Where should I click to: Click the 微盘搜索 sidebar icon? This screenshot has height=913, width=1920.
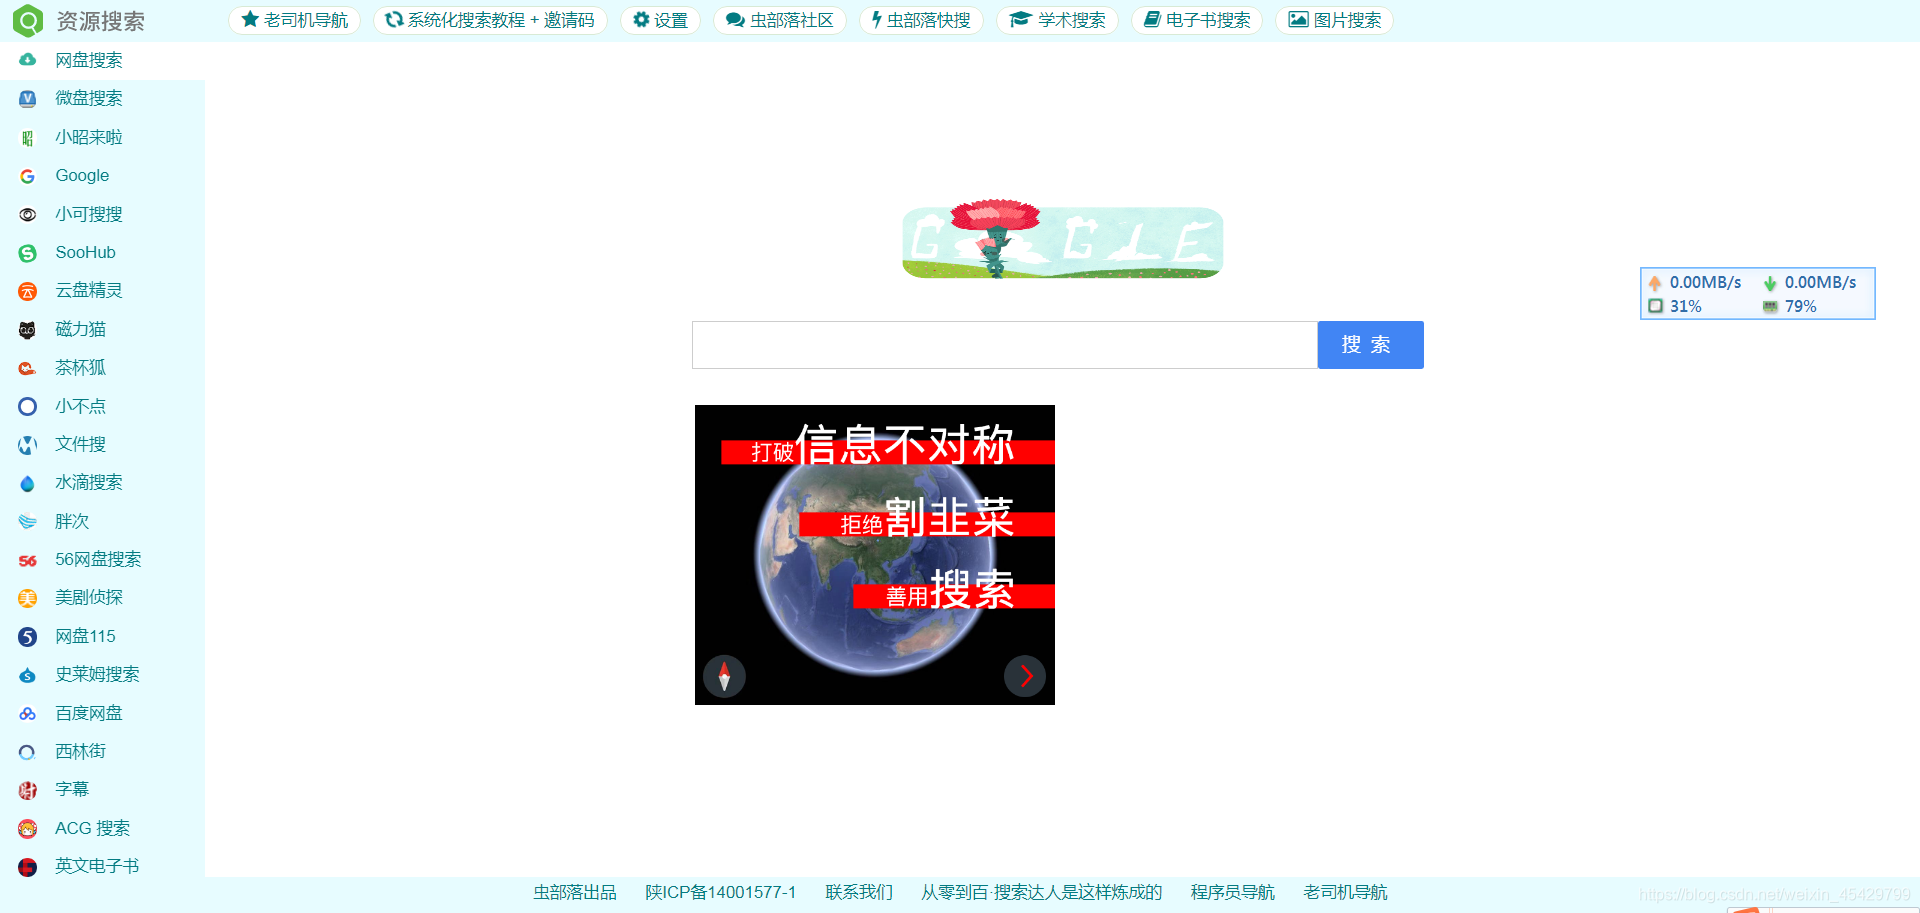pyautogui.click(x=28, y=98)
